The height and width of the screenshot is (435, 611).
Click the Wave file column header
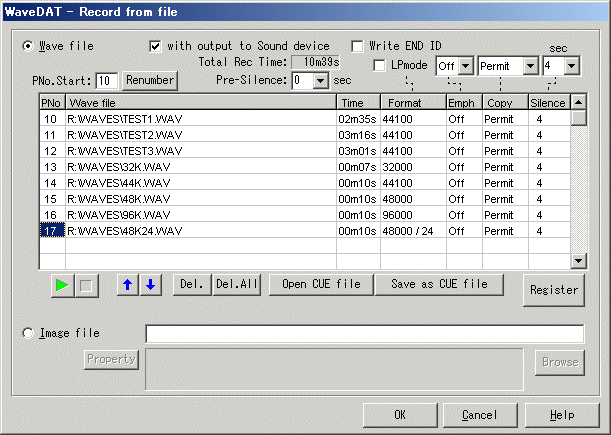click(x=200, y=102)
